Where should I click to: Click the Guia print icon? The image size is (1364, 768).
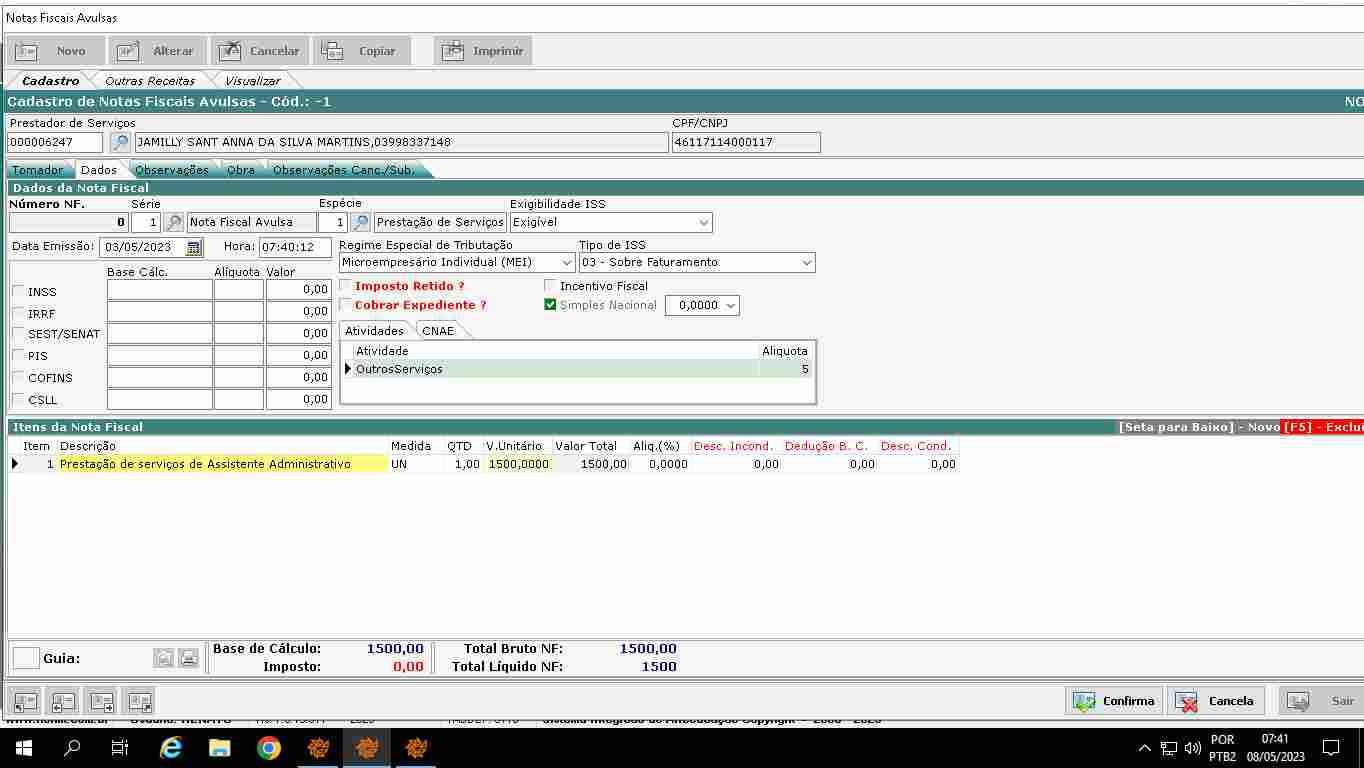click(x=189, y=658)
